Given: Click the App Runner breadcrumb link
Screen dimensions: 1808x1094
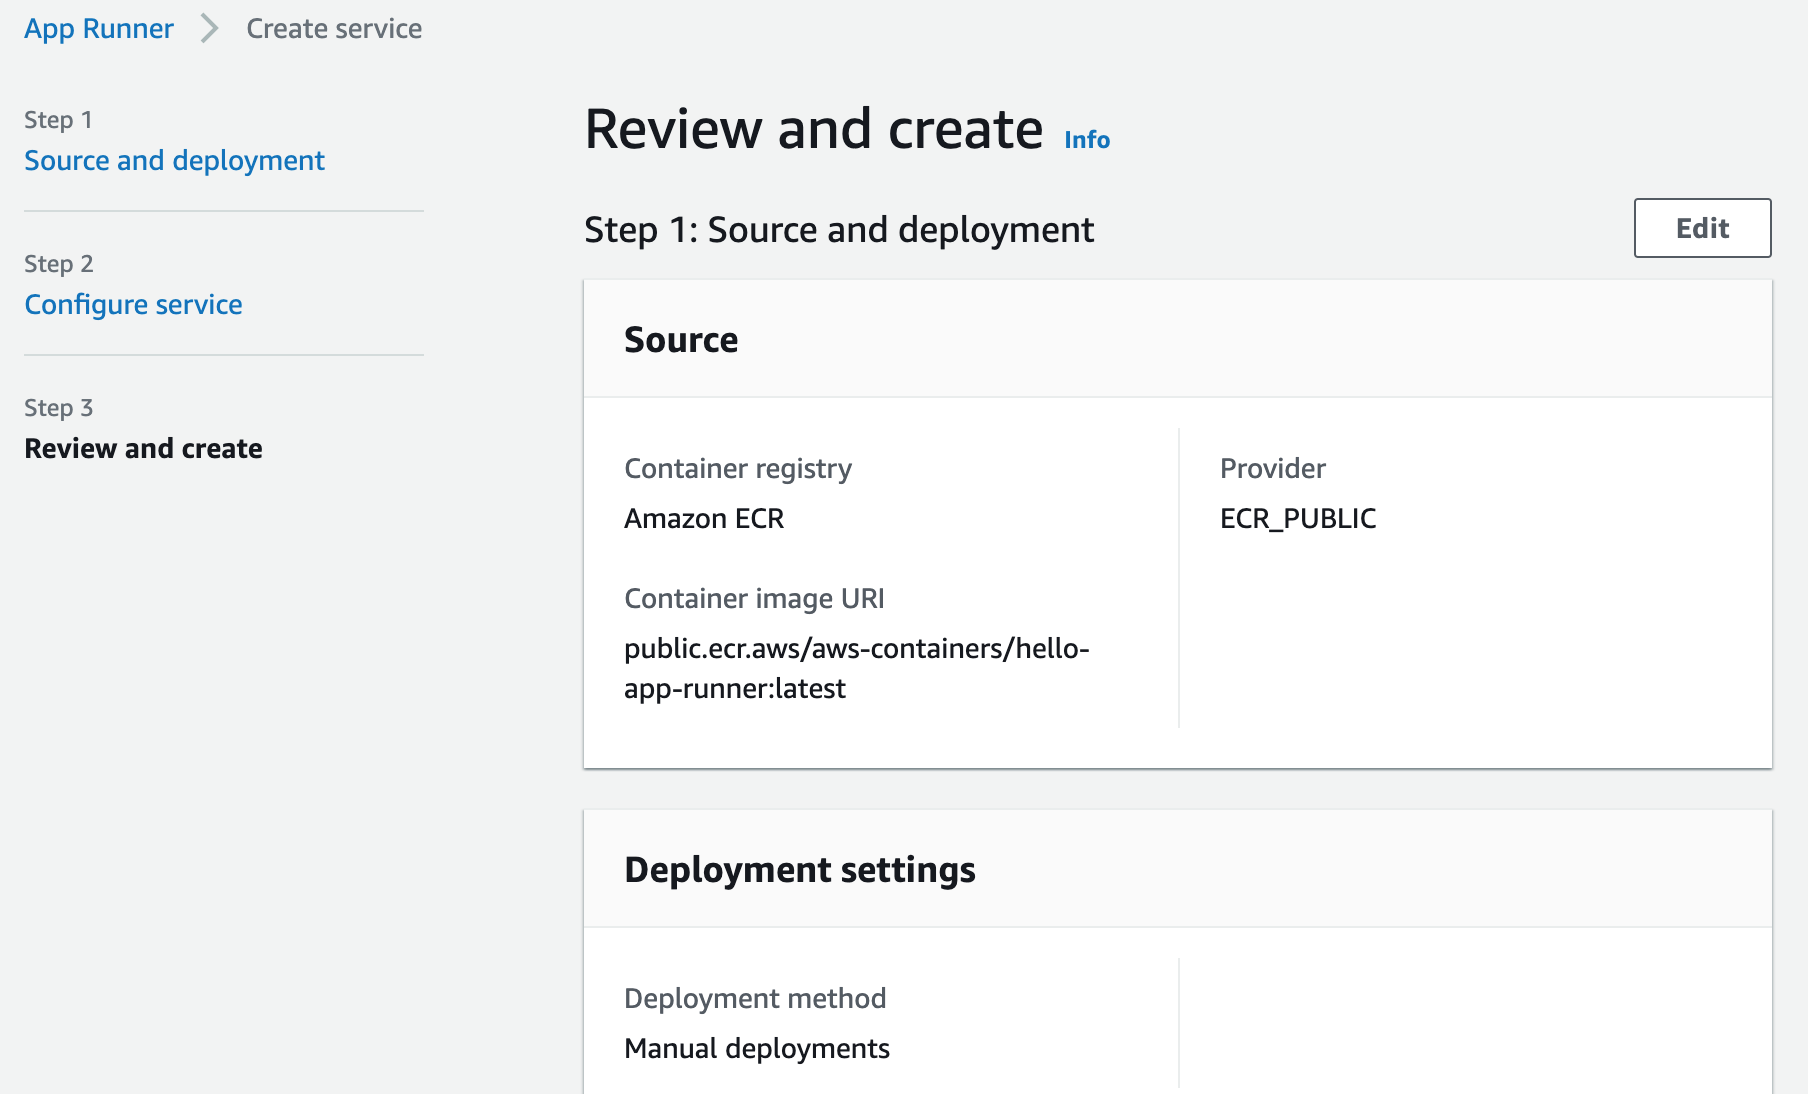Looking at the screenshot, I should coord(99,29).
